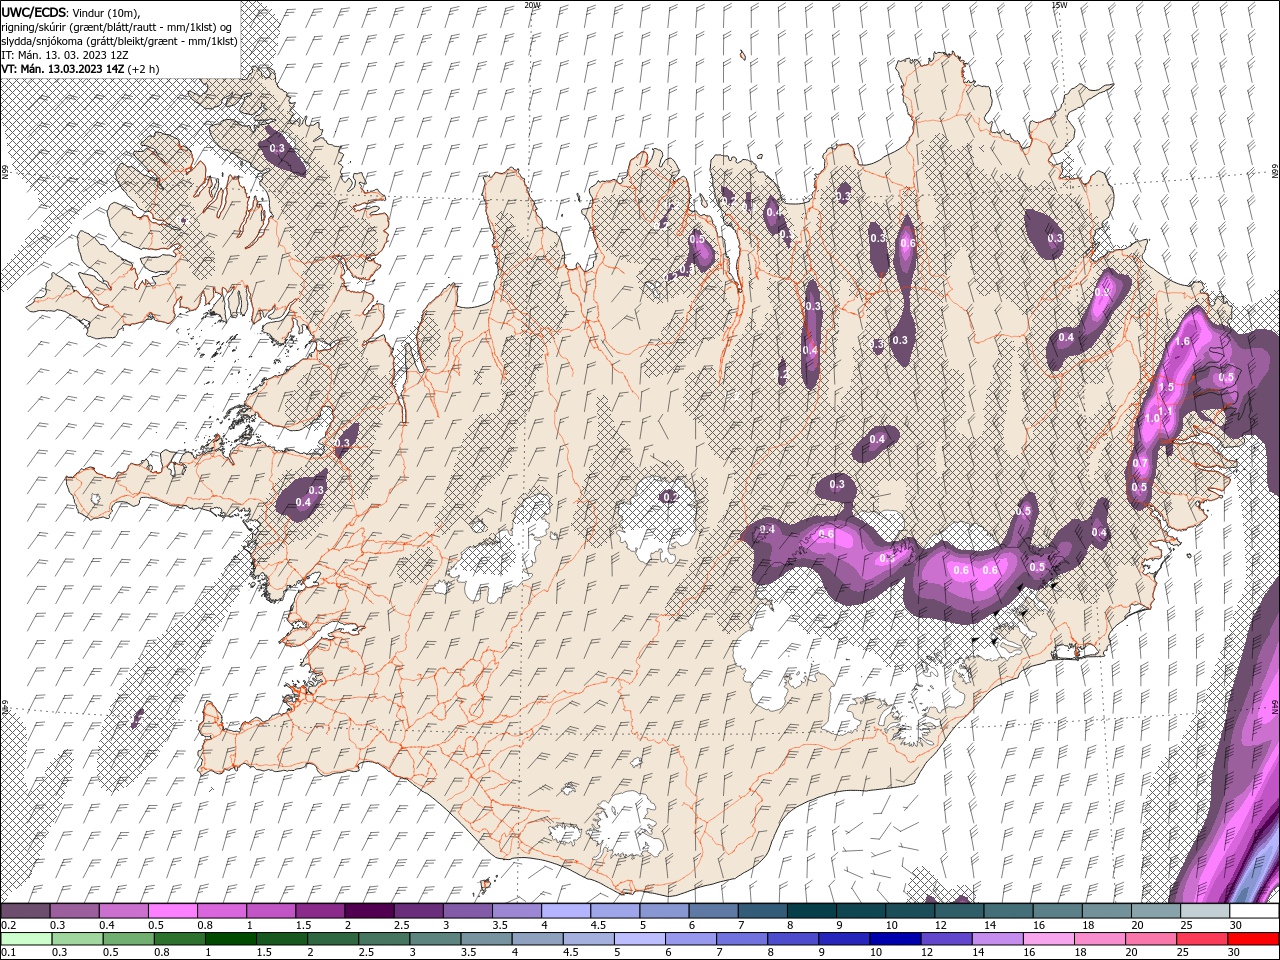Click the 20W longitude label at the top
The image size is (1280, 960).
[532, 5]
